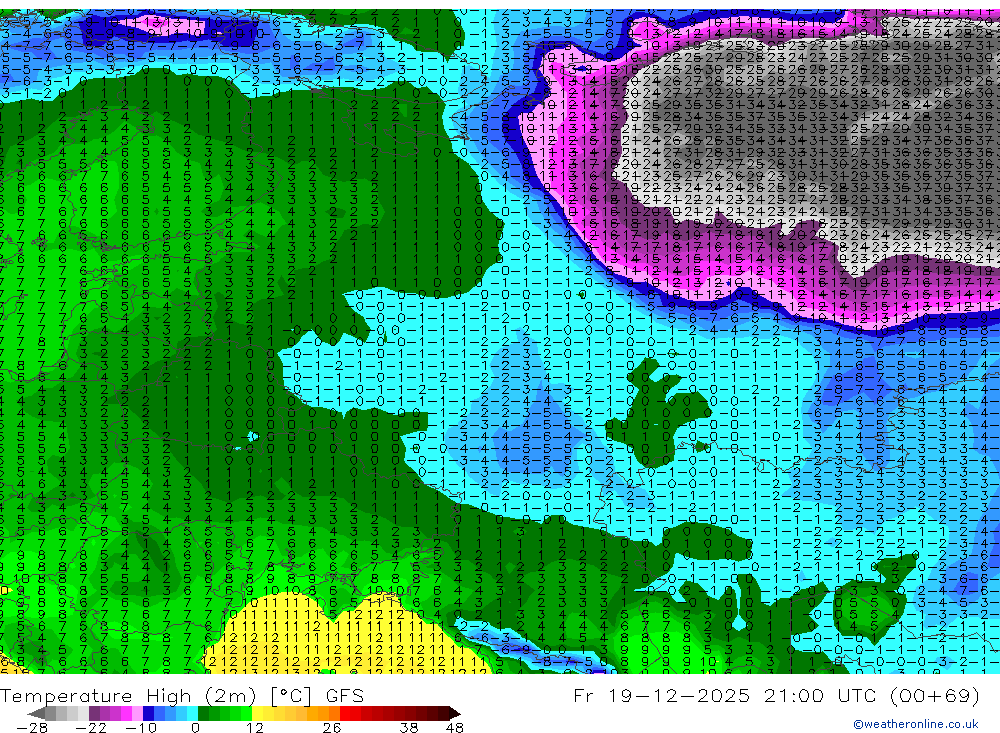The height and width of the screenshot is (733, 1000).
Task: Click the darkest green swatch right of 0
Action: coord(203,713)
